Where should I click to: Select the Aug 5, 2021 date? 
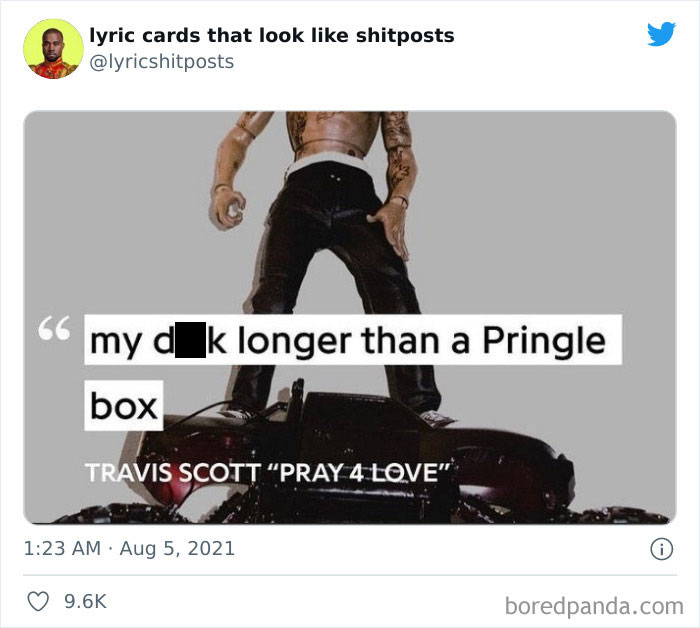177,549
